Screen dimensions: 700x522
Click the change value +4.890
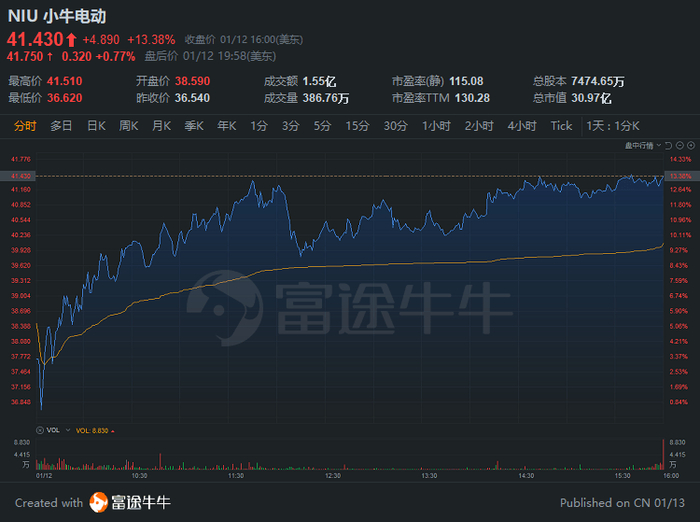pyautogui.click(x=101, y=40)
